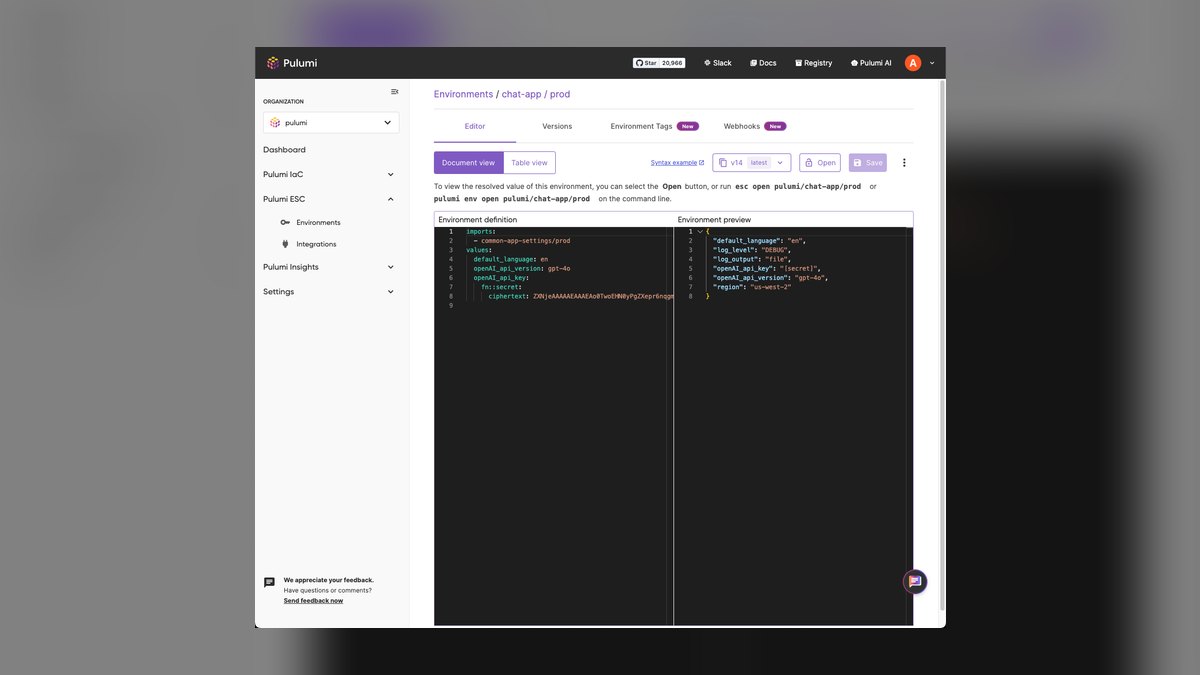Click the "openAI_api_key" preview line

coord(767,269)
